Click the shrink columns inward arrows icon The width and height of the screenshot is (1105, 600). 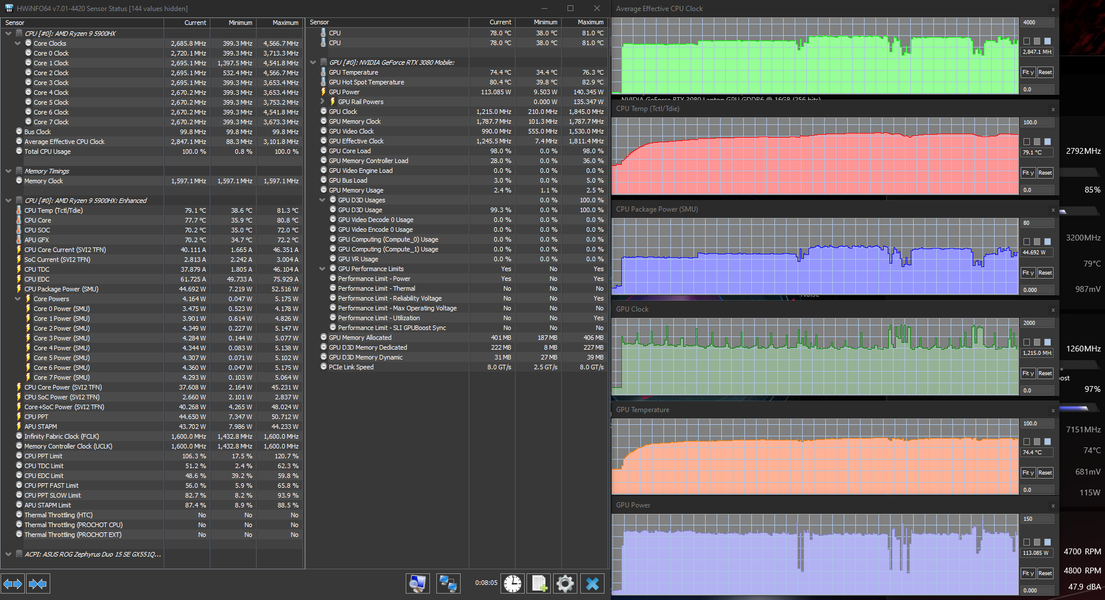tap(38, 584)
